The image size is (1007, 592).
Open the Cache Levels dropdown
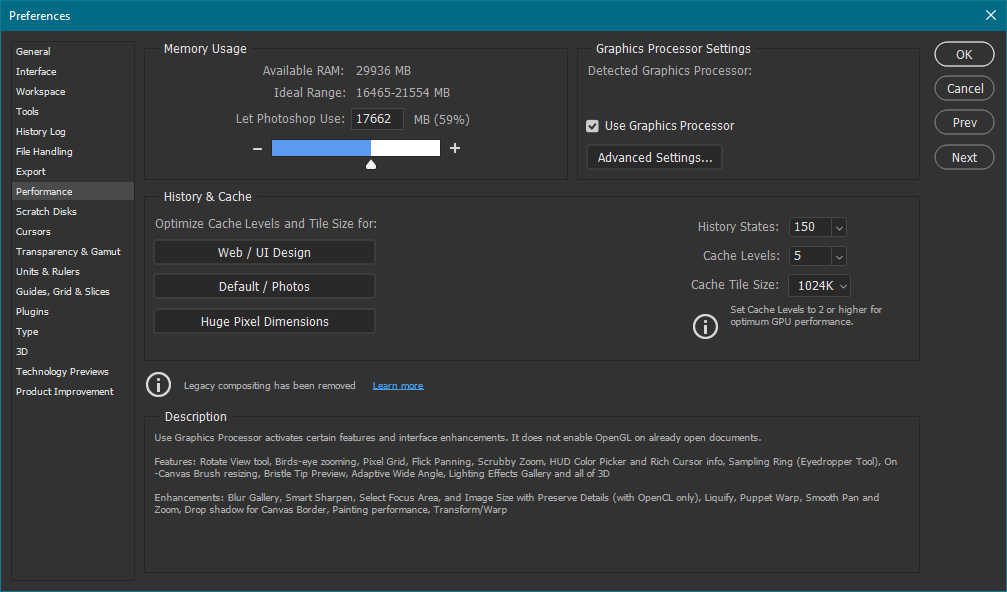pos(817,256)
